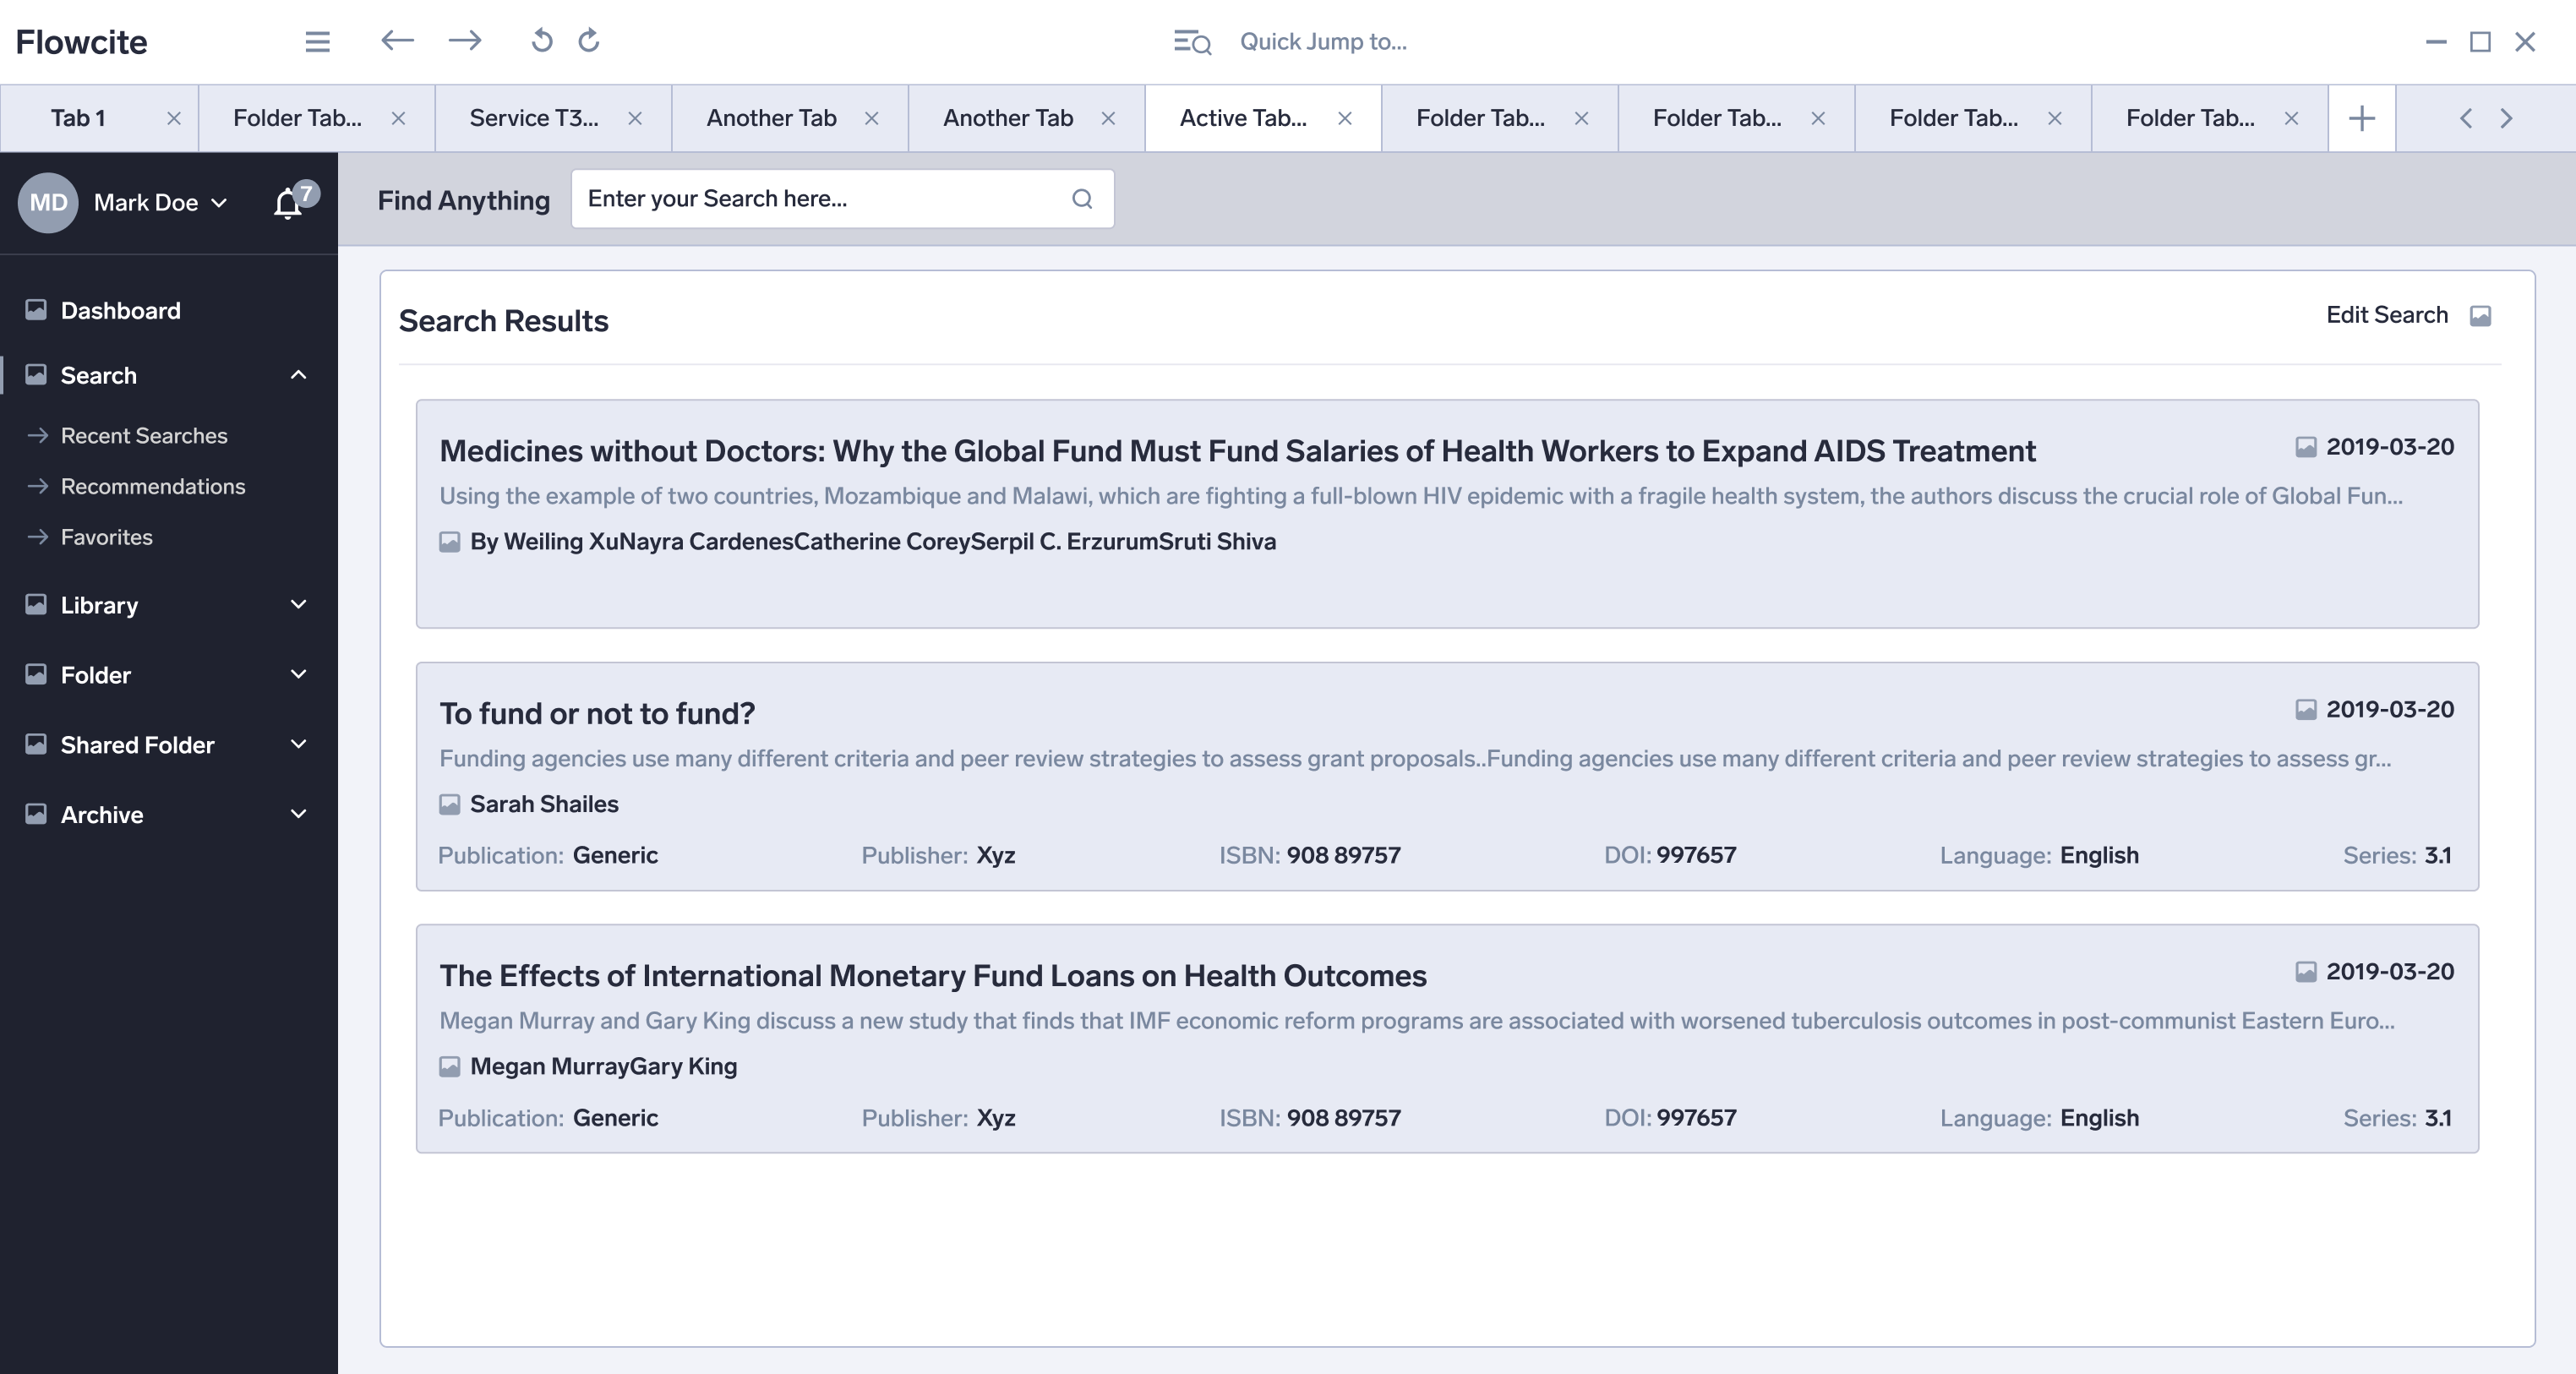Image resolution: width=2576 pixels, height=1374 pixels.
Task: Click the redo icon
Action: coord(589,41)
